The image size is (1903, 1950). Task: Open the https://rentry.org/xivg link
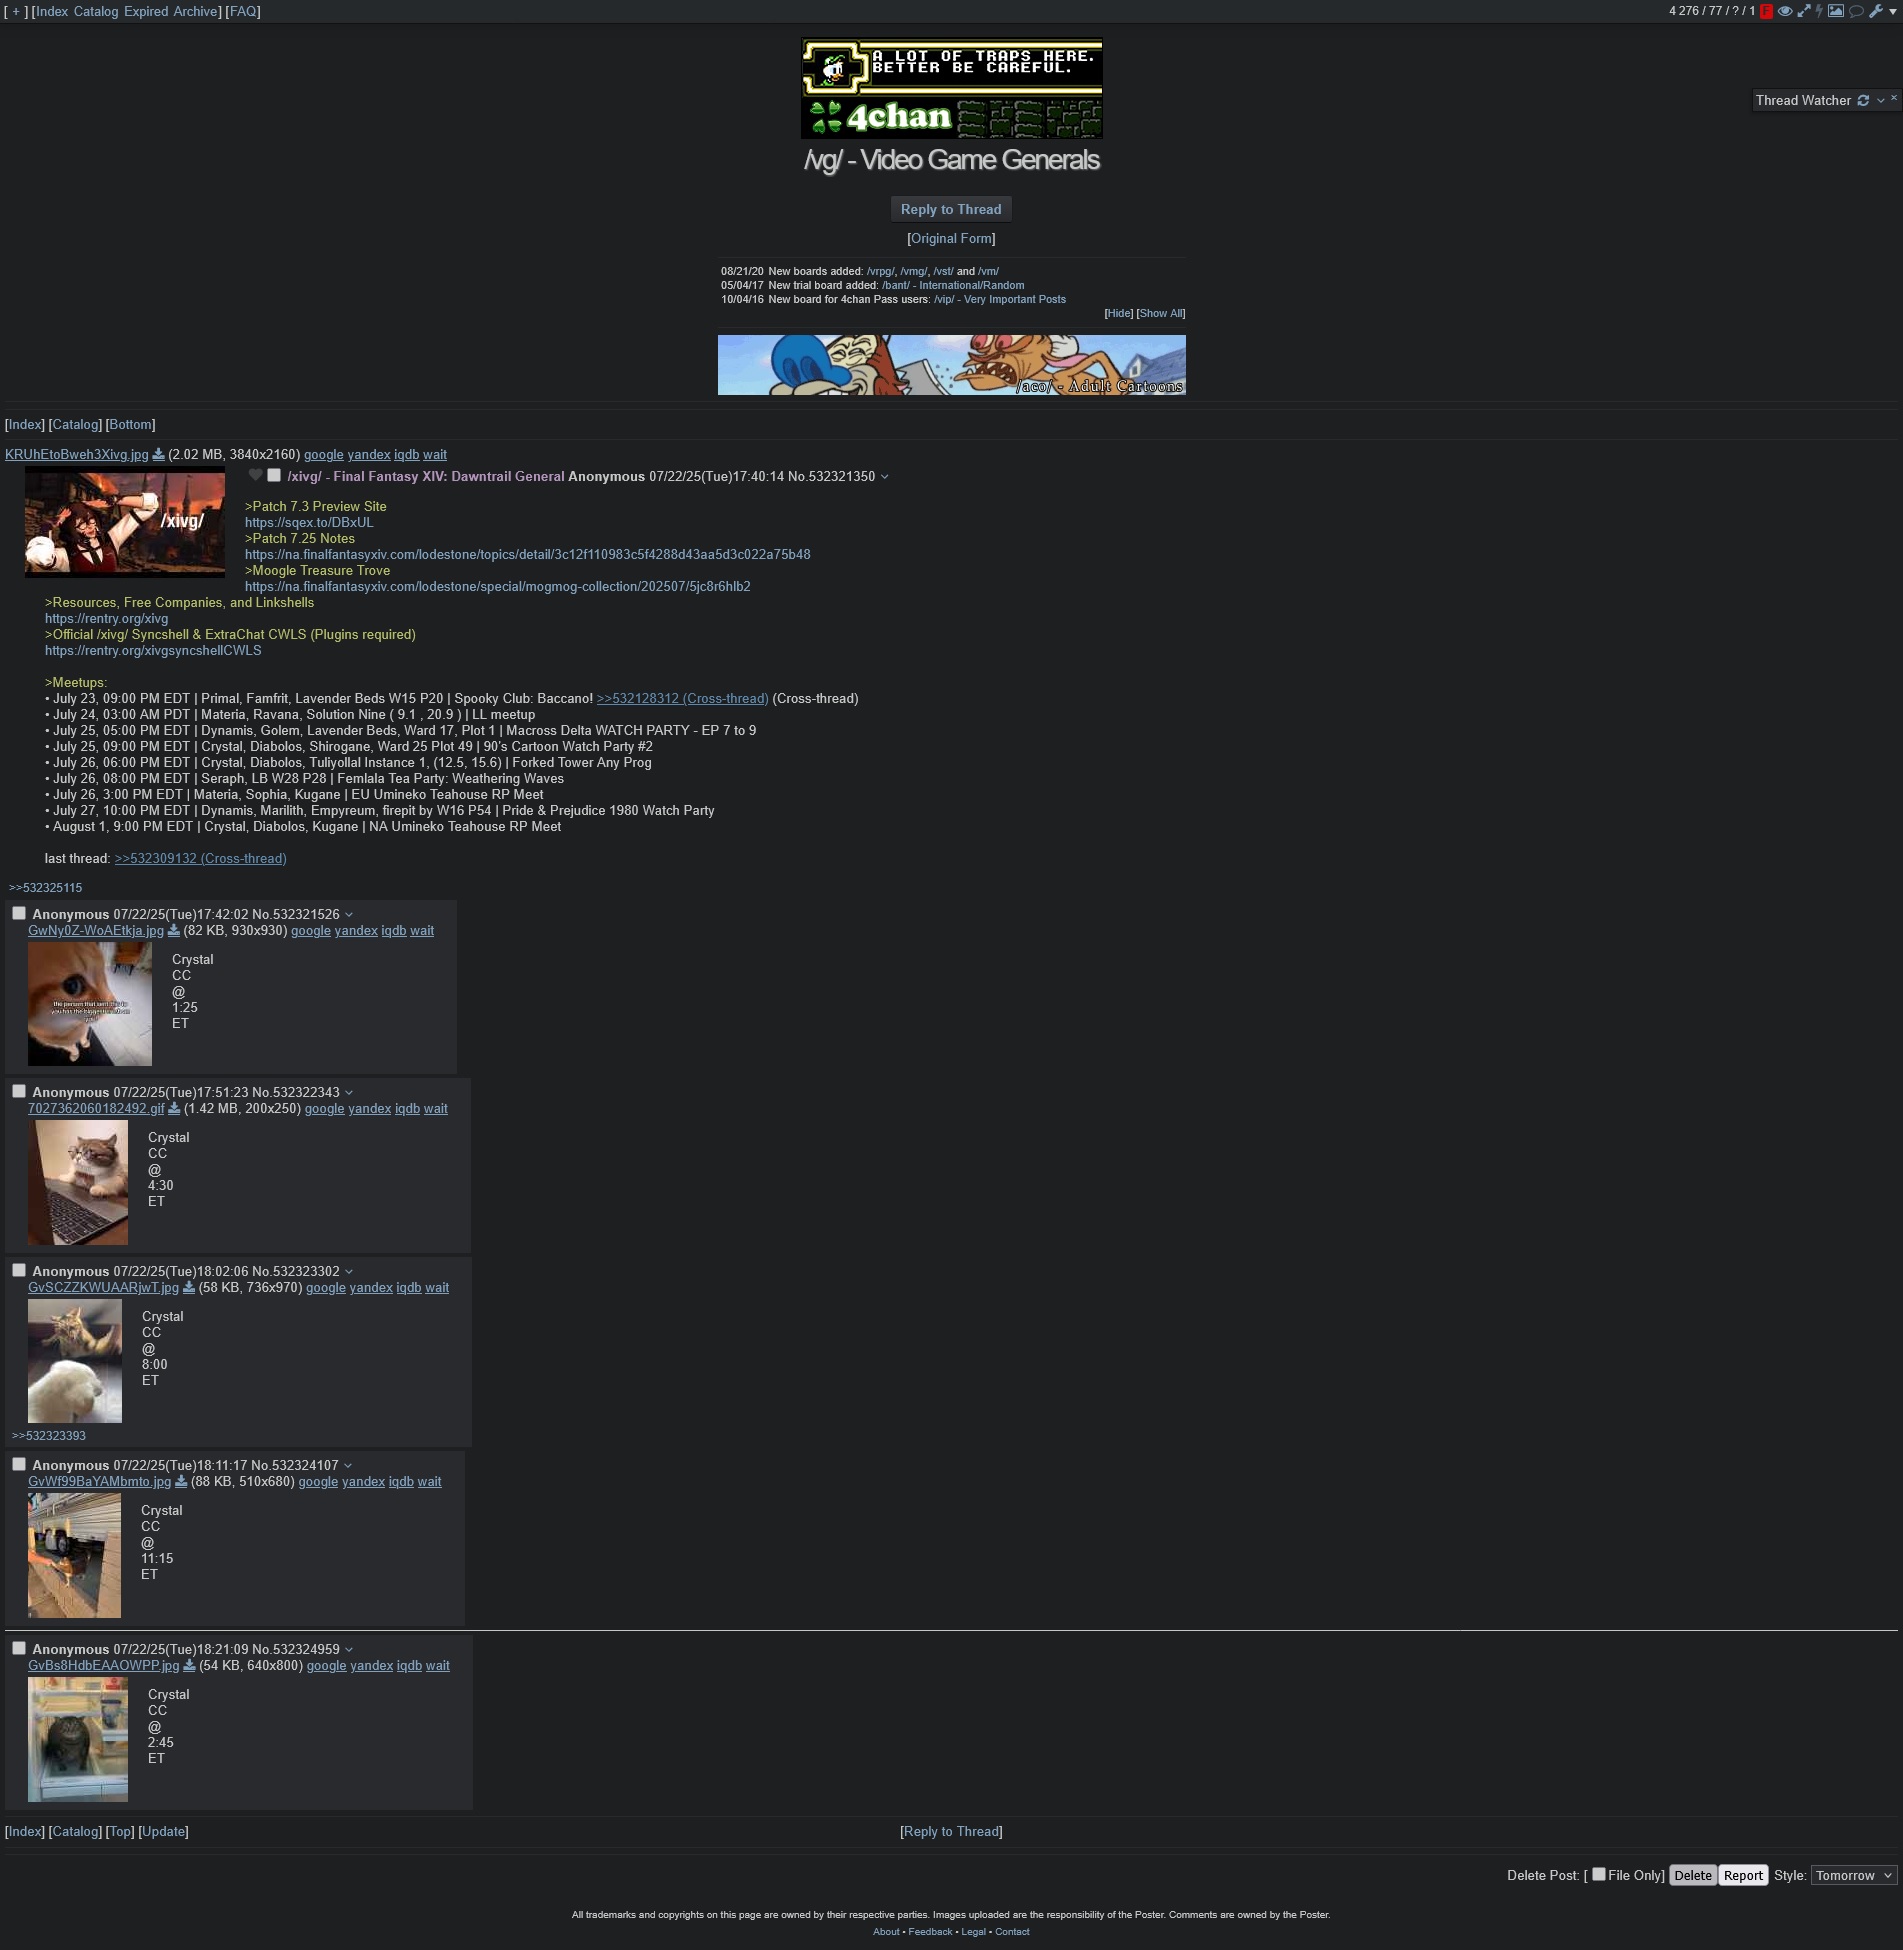pyautogui.click(x=106, y=618)
